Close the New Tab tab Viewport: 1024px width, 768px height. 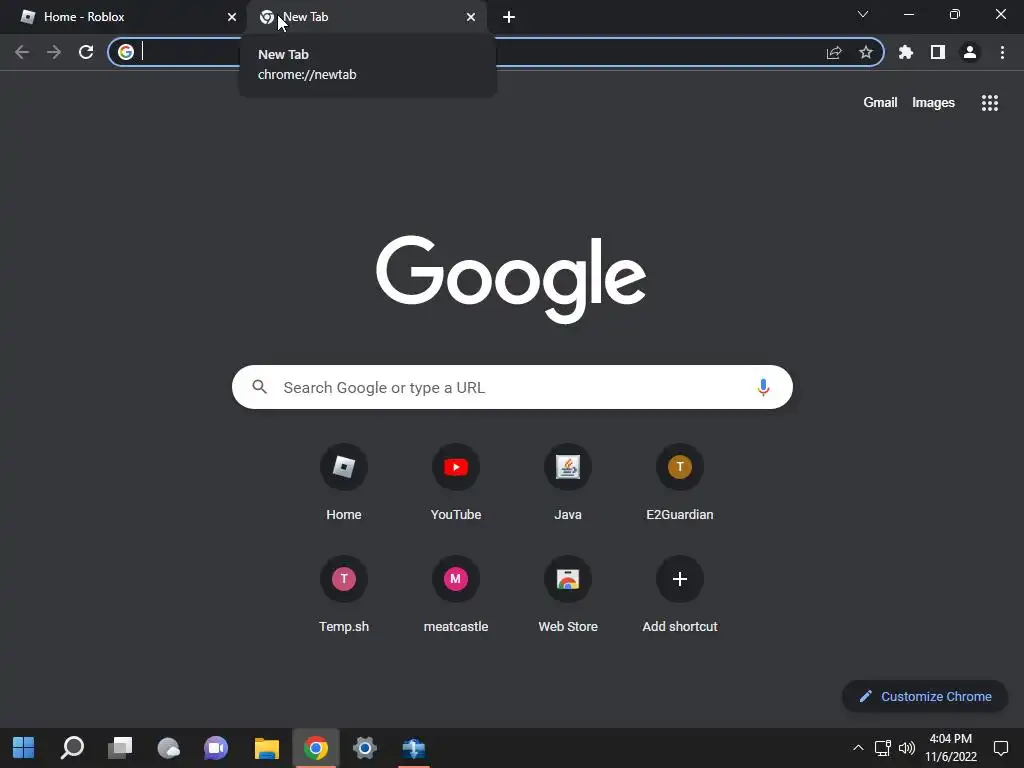pos(471,17)
